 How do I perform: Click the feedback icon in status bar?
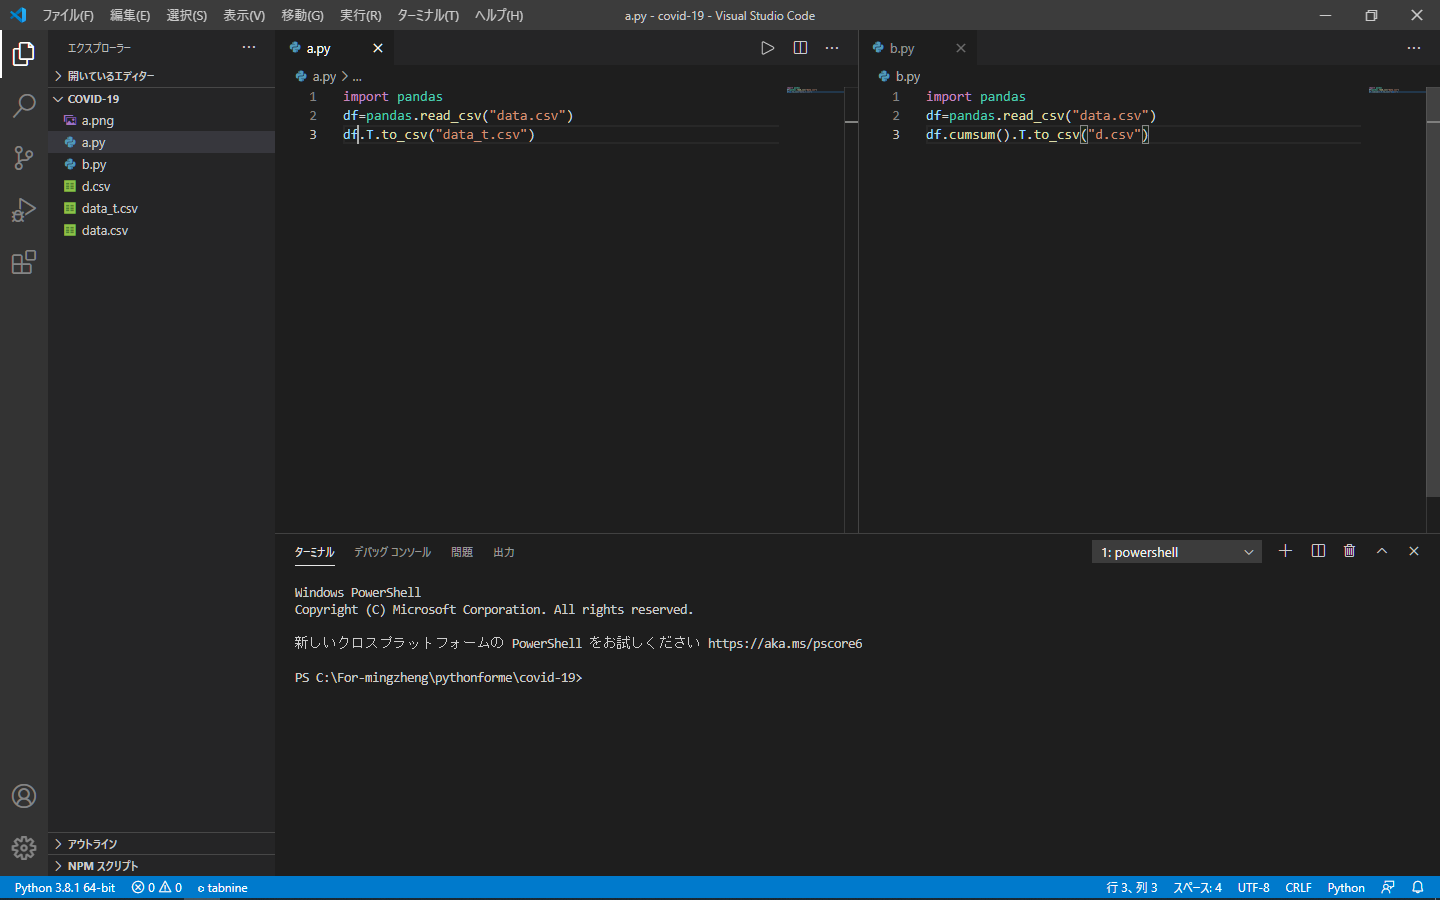click(1388, 888)
